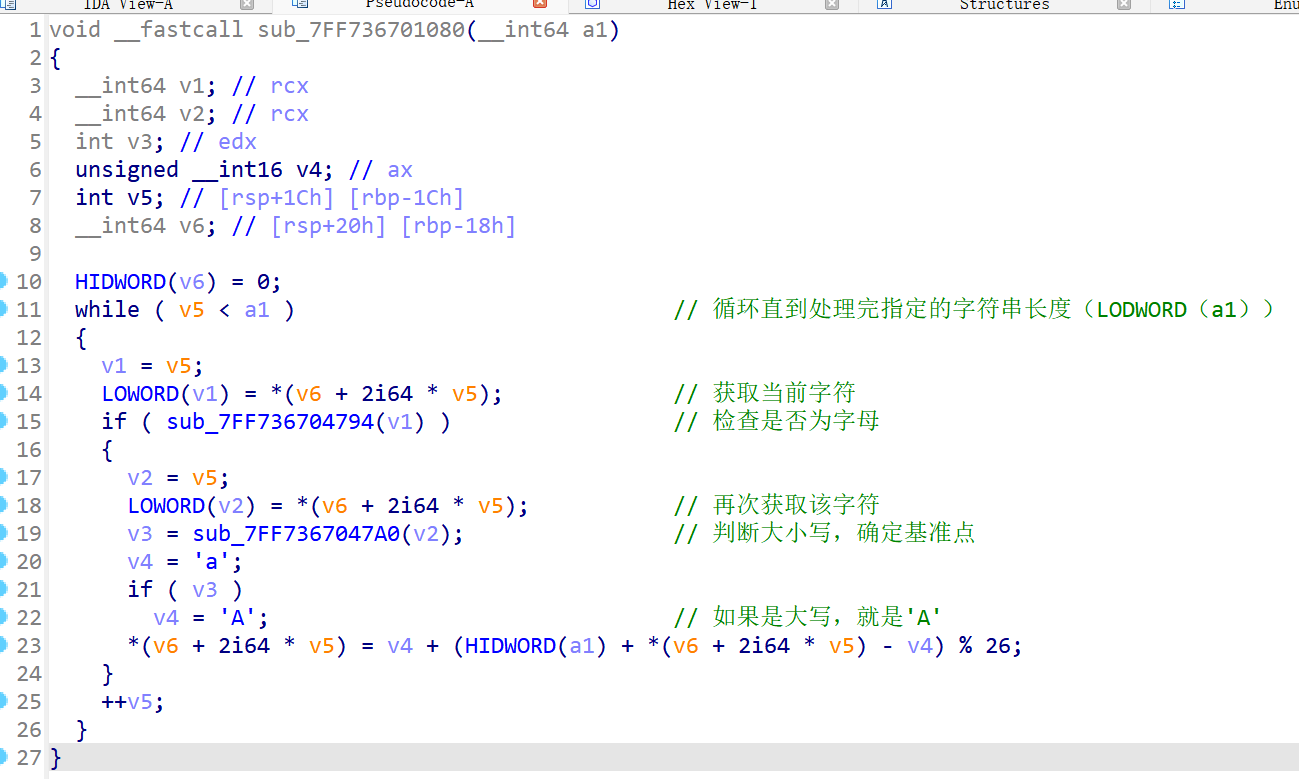The width and height of the screenshot is (1299, 779).
Task: Switch to the Structures tab
Action: [x=1003, y=6]
